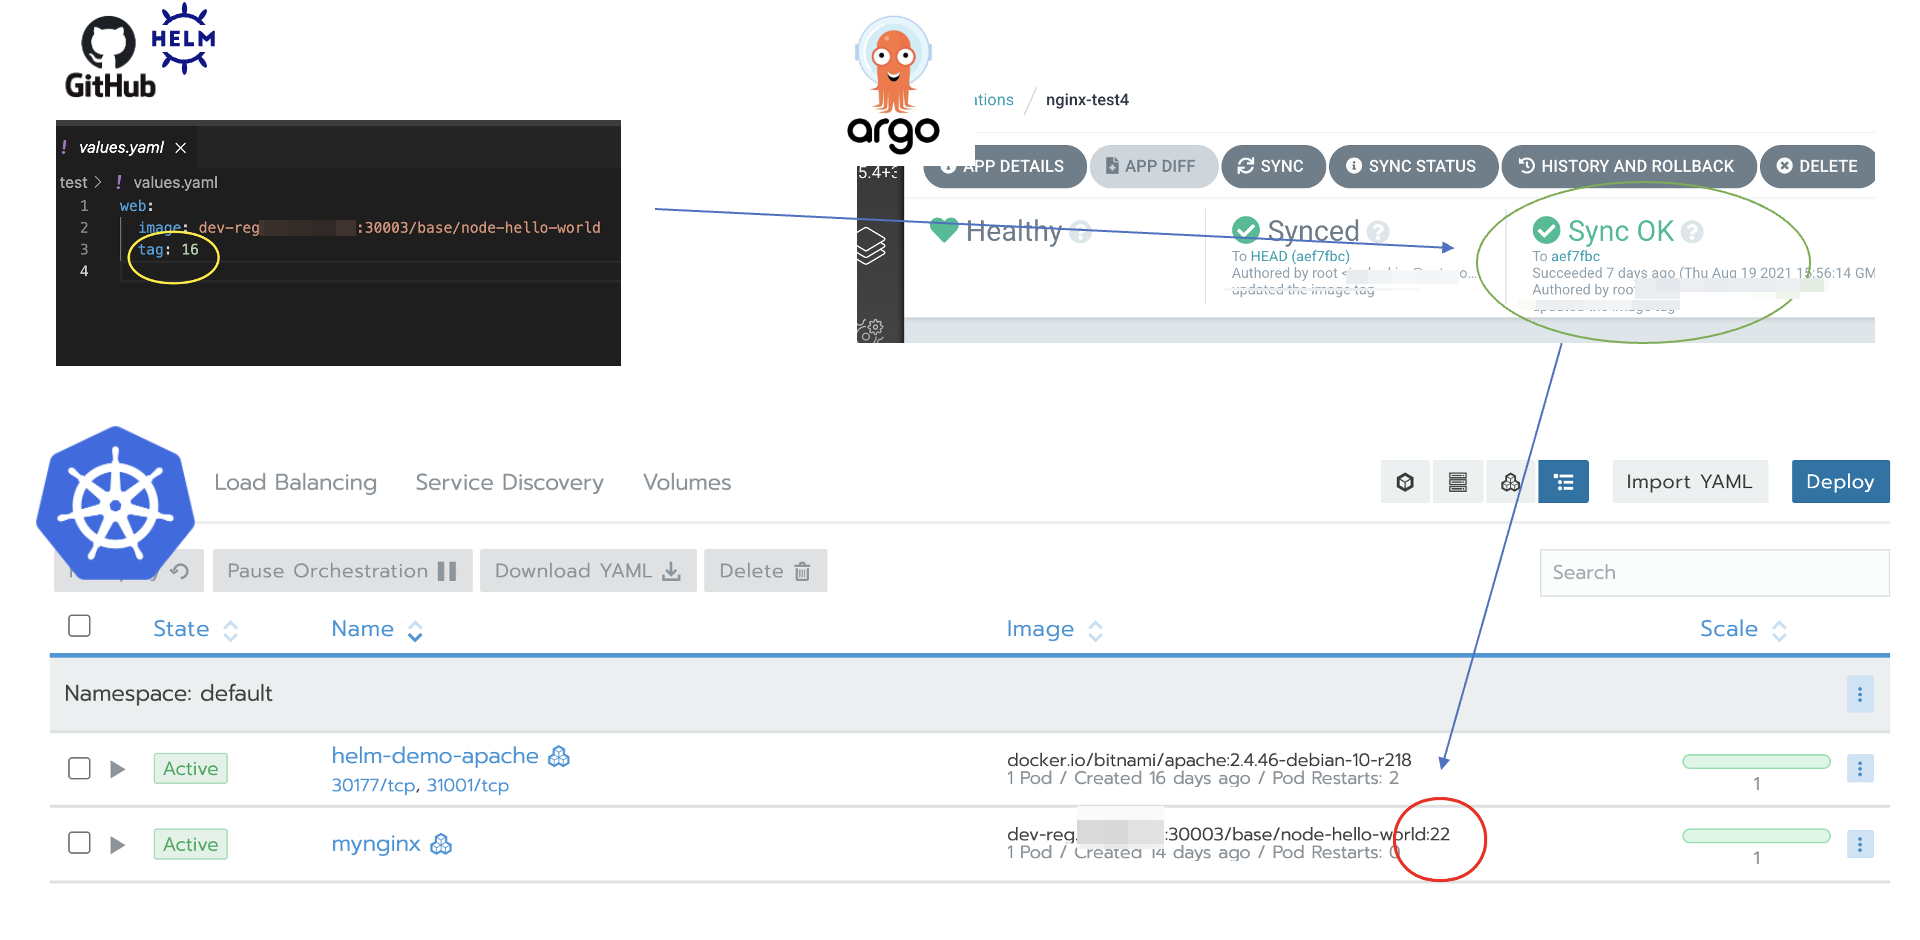Viewport: 1920px width, 940px height.
Task: Switch to the flat list view icon
Action: pos(1458,482)
